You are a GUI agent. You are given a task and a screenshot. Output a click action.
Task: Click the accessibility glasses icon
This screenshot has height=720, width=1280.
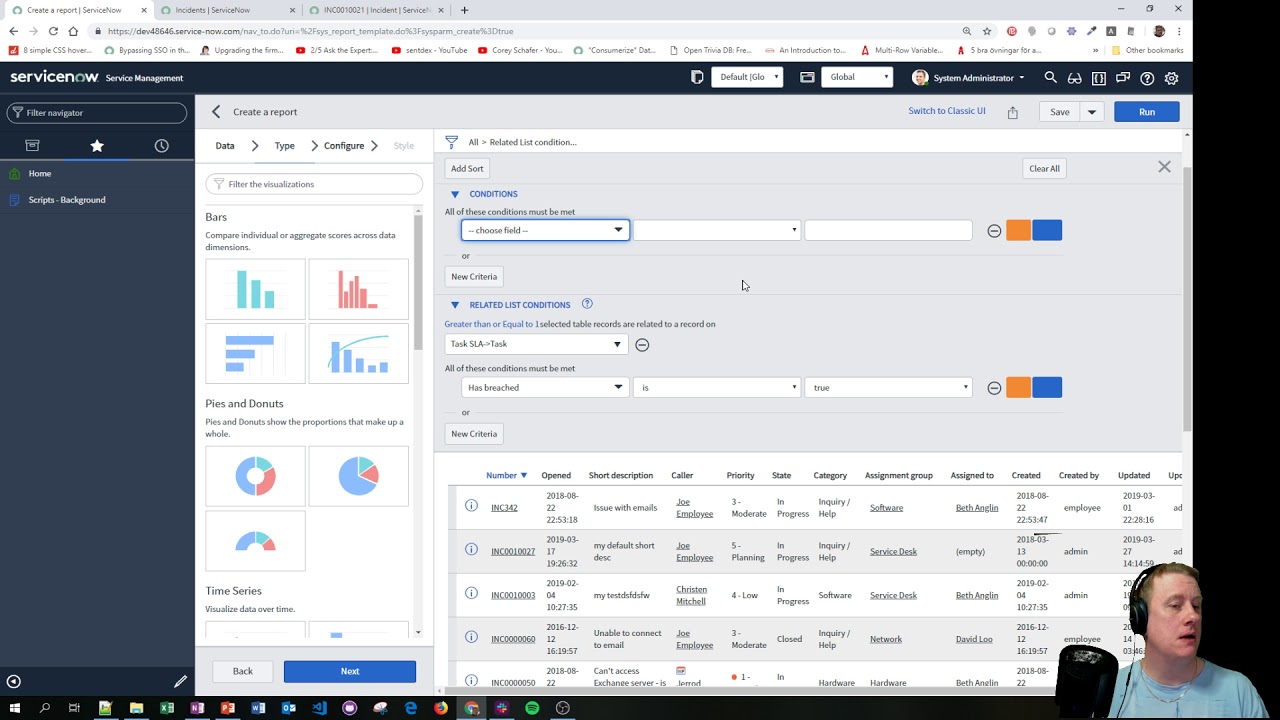coord(1074,77)
